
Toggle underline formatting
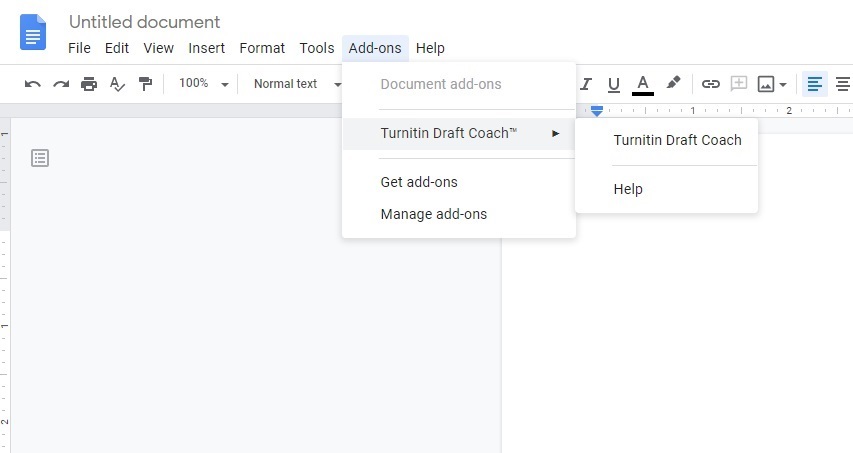click(614, 84)
